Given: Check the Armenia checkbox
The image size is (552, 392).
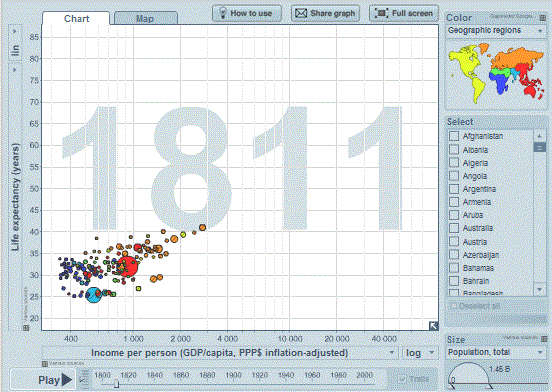Looking at the screenshot, I should [x=454, y=202].
